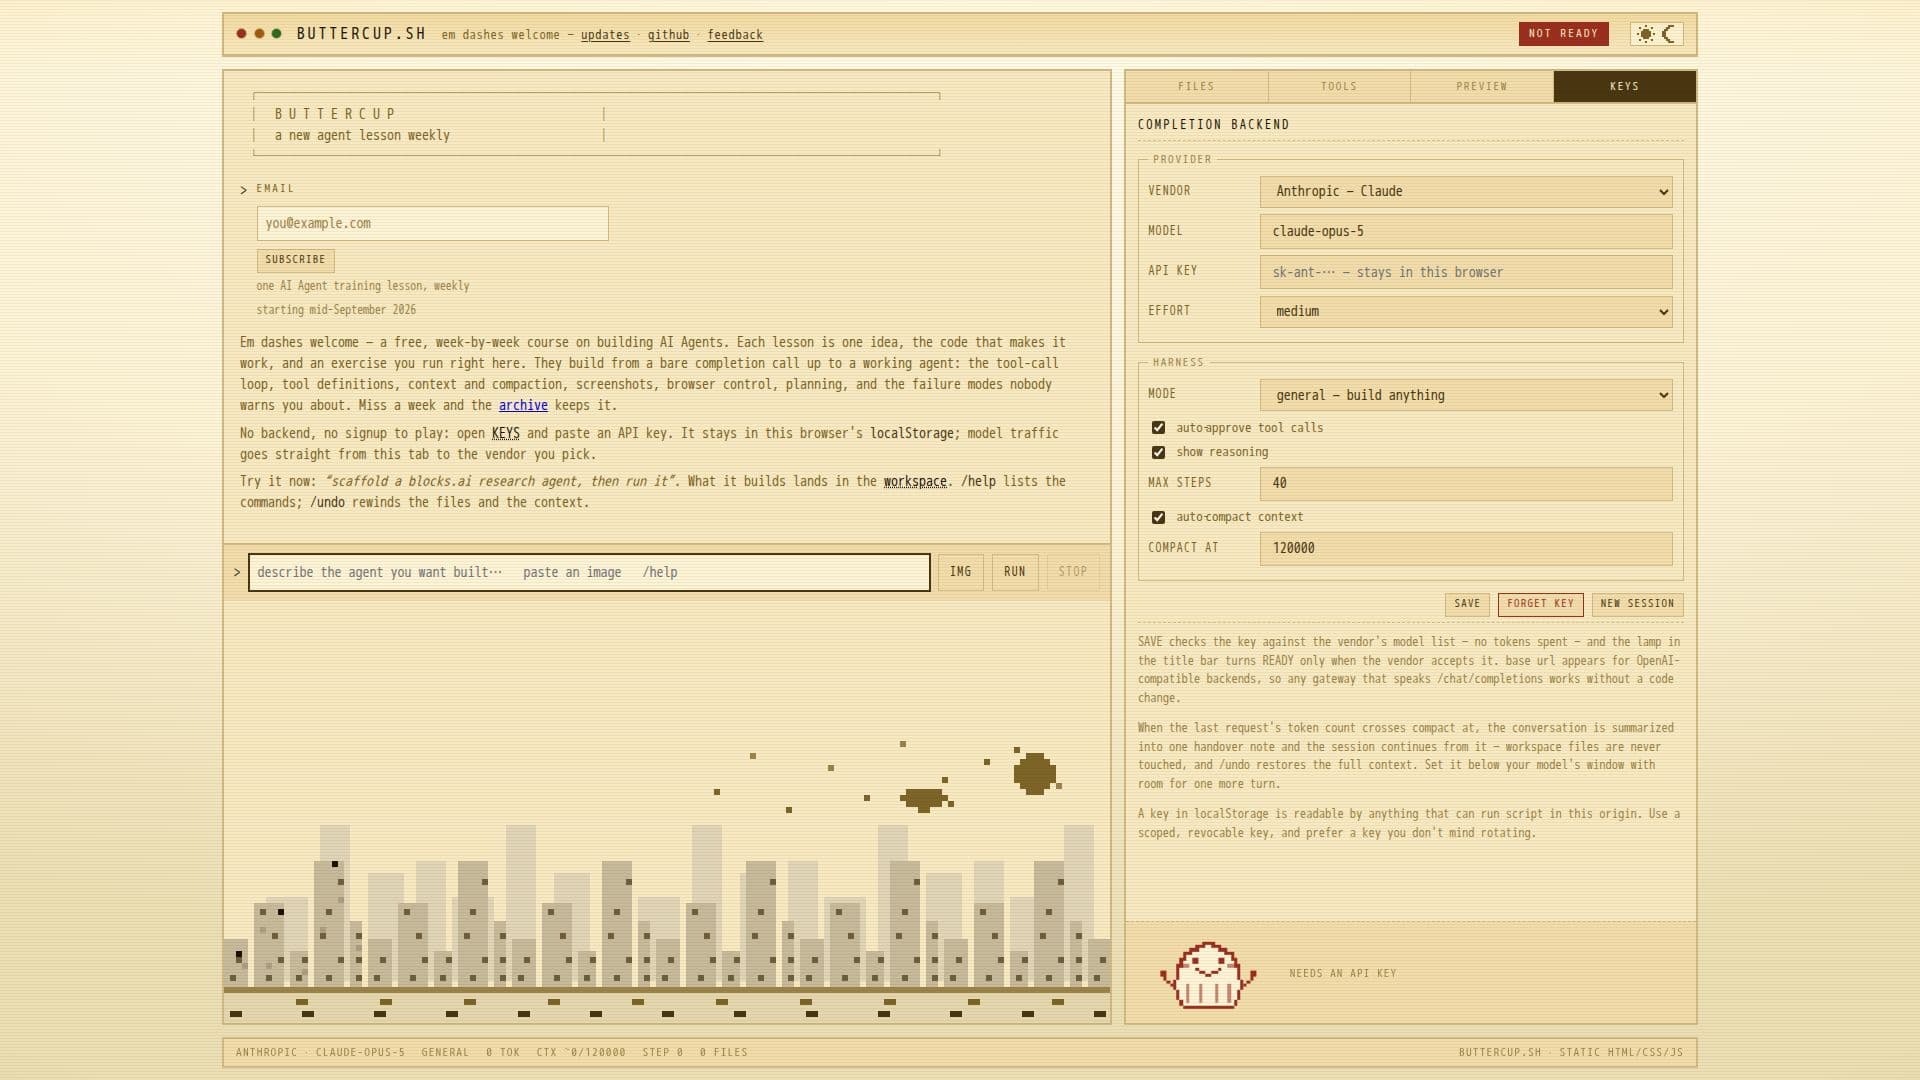Screen dimensions: 1920x1080
Task: Open the github link
Action: point(668,35)
